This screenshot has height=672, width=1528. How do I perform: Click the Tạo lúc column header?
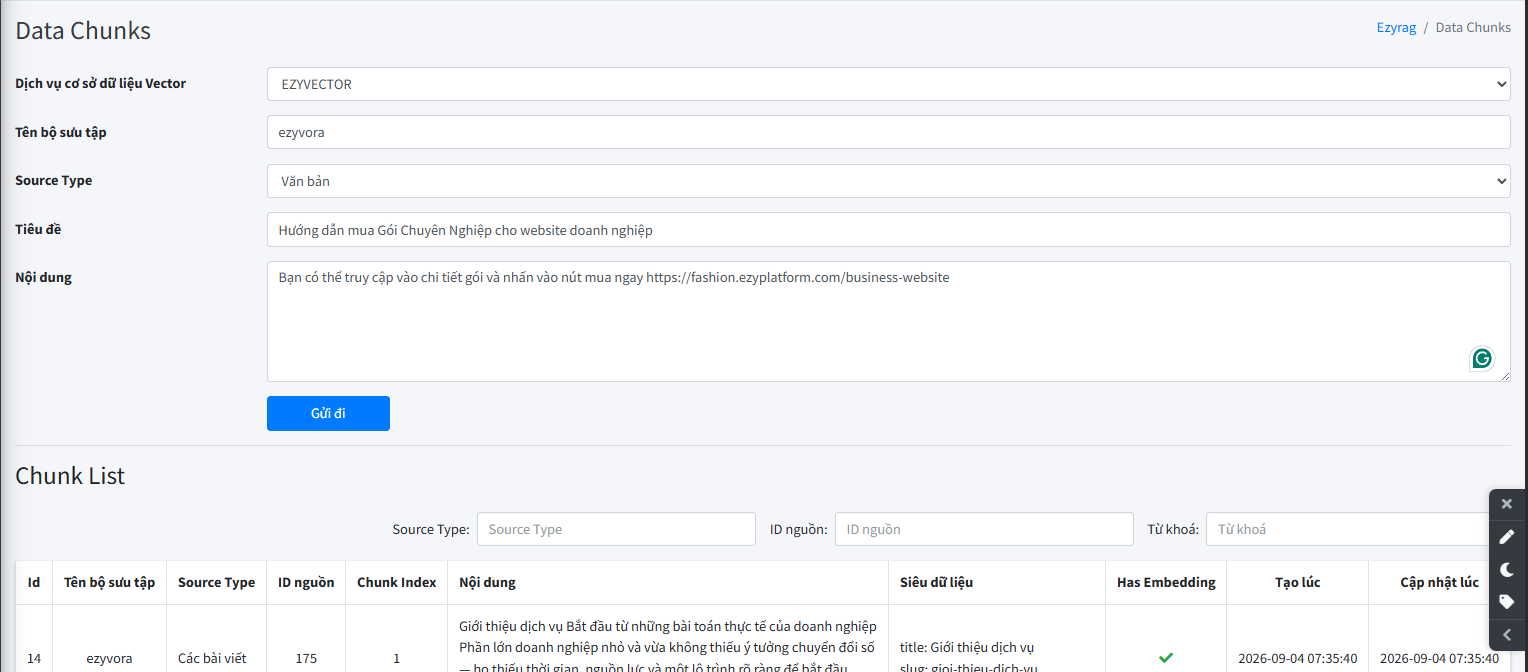[x=1298, y=582]
